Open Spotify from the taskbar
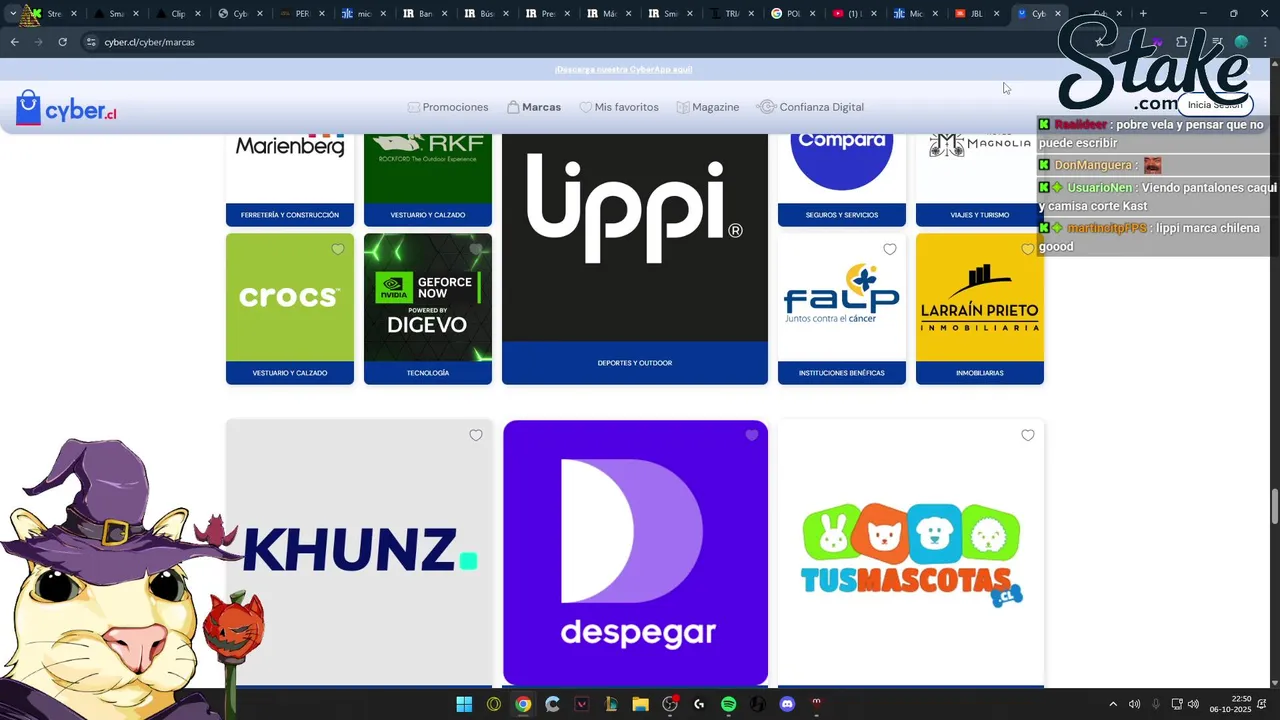 point(728,704)
